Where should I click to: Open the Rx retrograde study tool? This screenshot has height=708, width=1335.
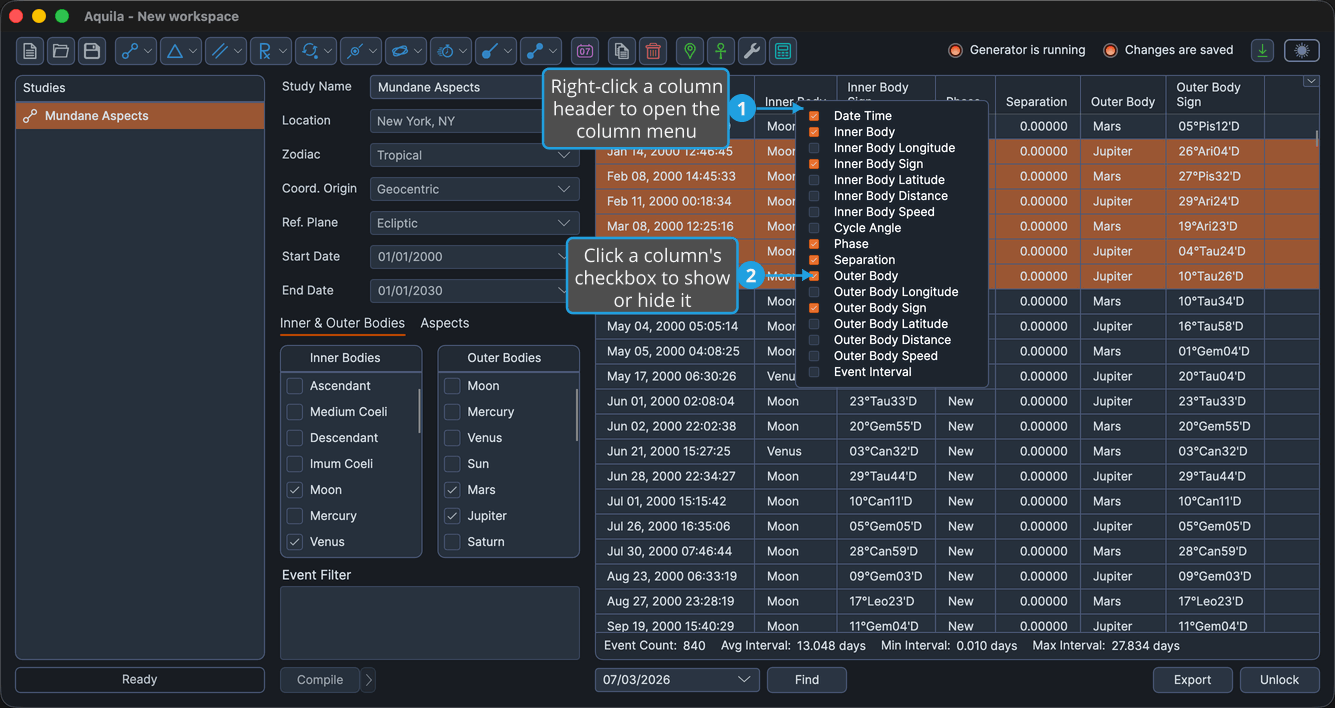pyautogui.click(x=271, y=50)
